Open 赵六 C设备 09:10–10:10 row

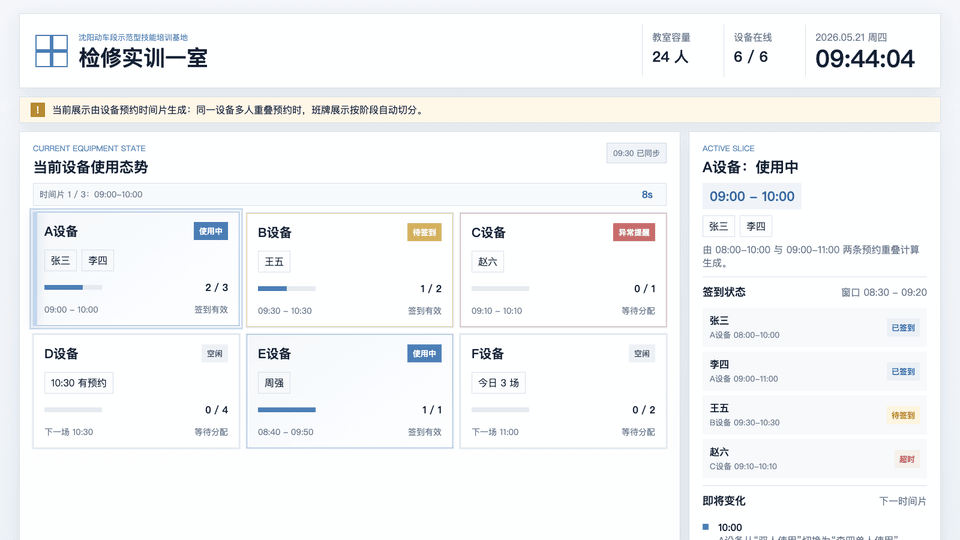(814, 459)
